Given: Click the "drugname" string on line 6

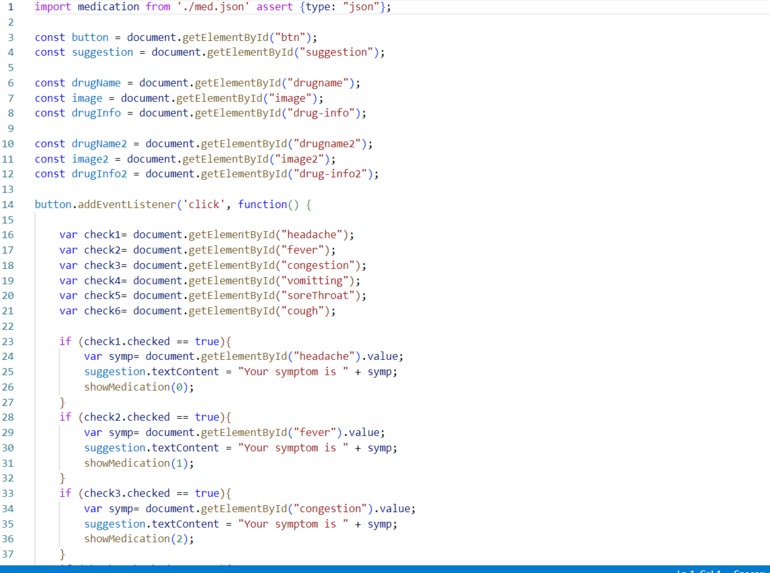Looking at the screenshot, I should click(x=317, y=82).
